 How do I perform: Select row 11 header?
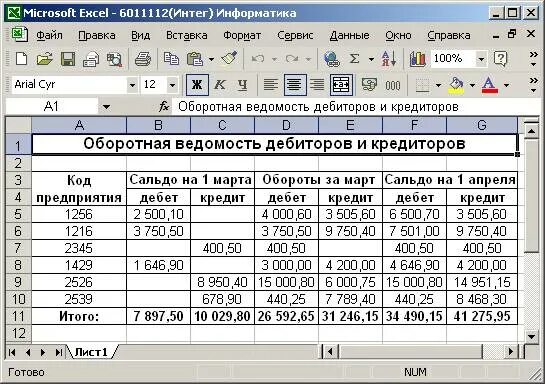18,316
